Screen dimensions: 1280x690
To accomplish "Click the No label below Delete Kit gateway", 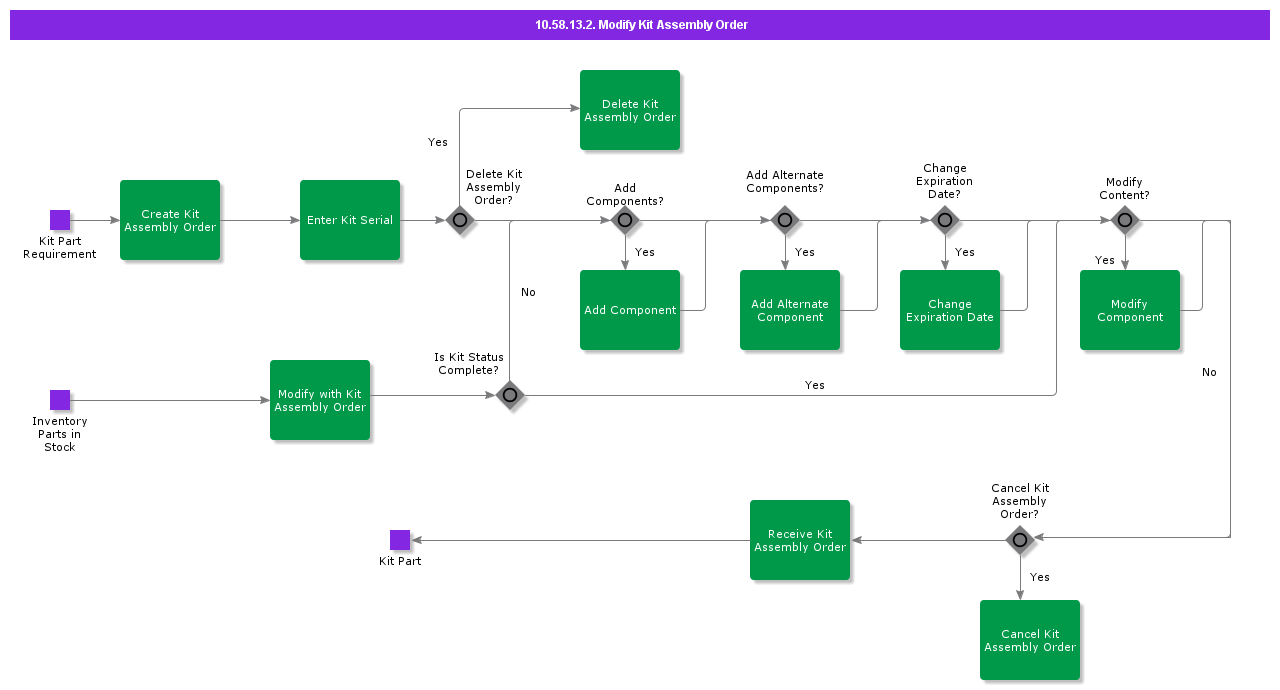I will pos(528,292).
